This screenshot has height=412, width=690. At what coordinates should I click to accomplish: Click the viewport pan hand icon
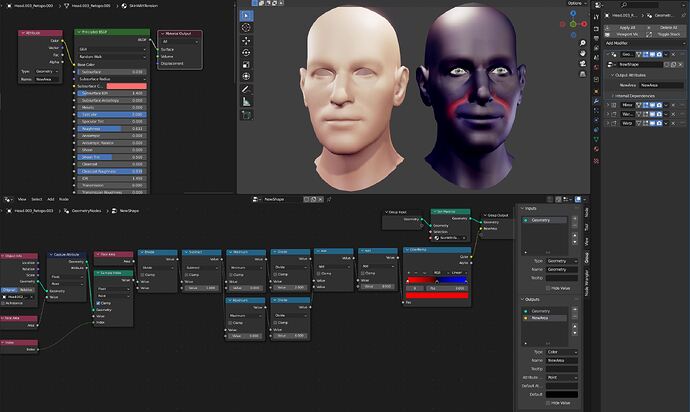583,53
